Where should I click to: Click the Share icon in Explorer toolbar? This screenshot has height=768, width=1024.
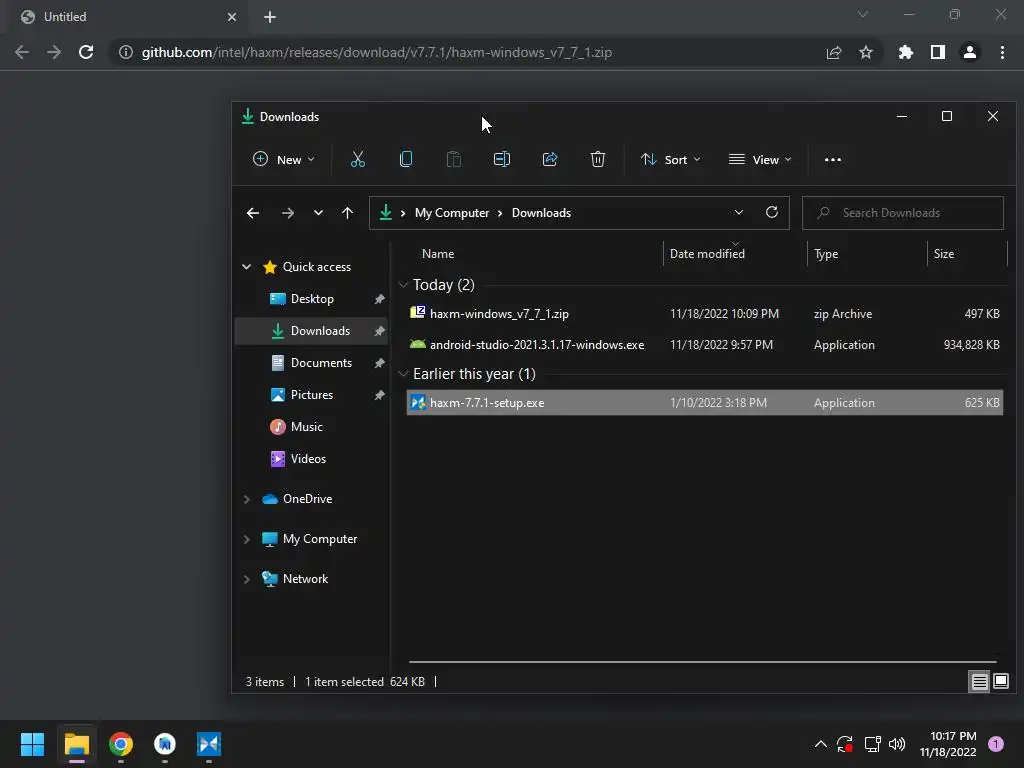550,159
